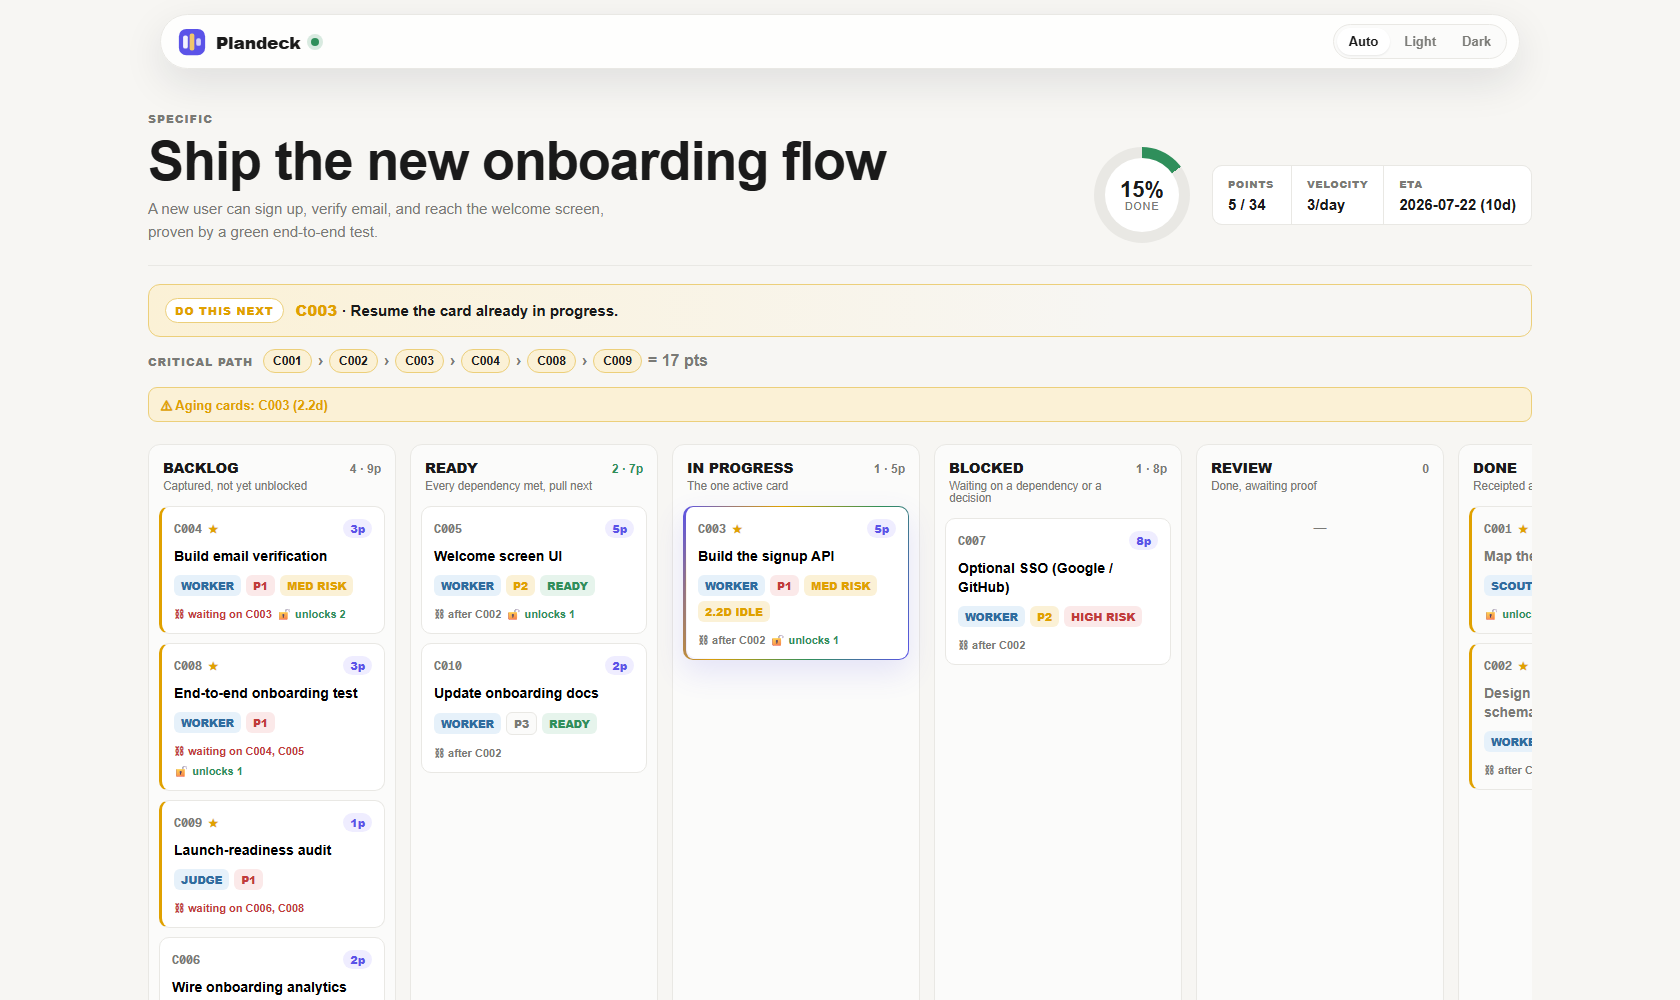Click the 5p points badge on C005
Screen dimensions: 1680x1000
[x=619, y=529]
